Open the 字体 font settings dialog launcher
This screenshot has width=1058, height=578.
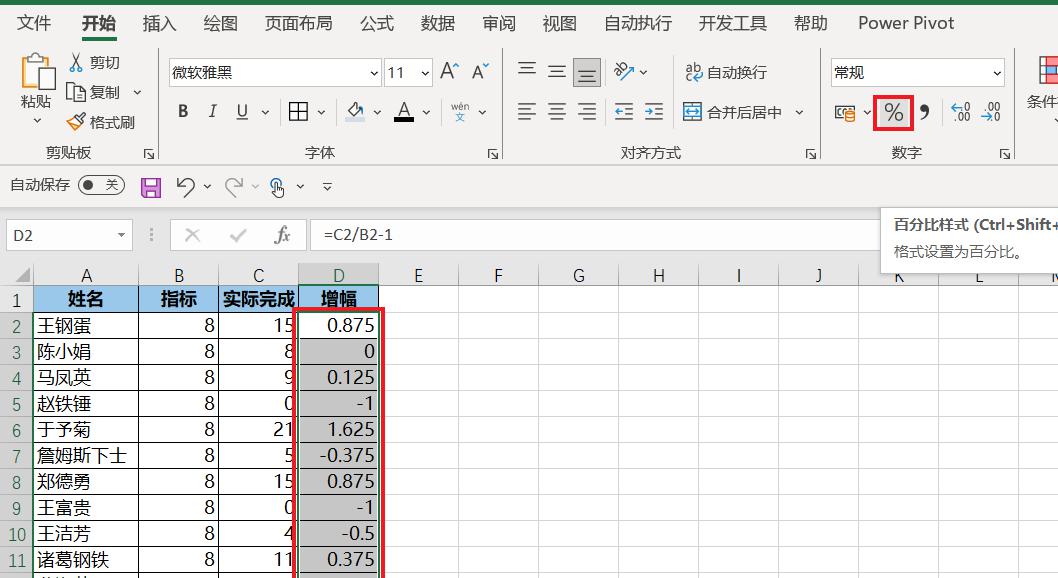493,154
